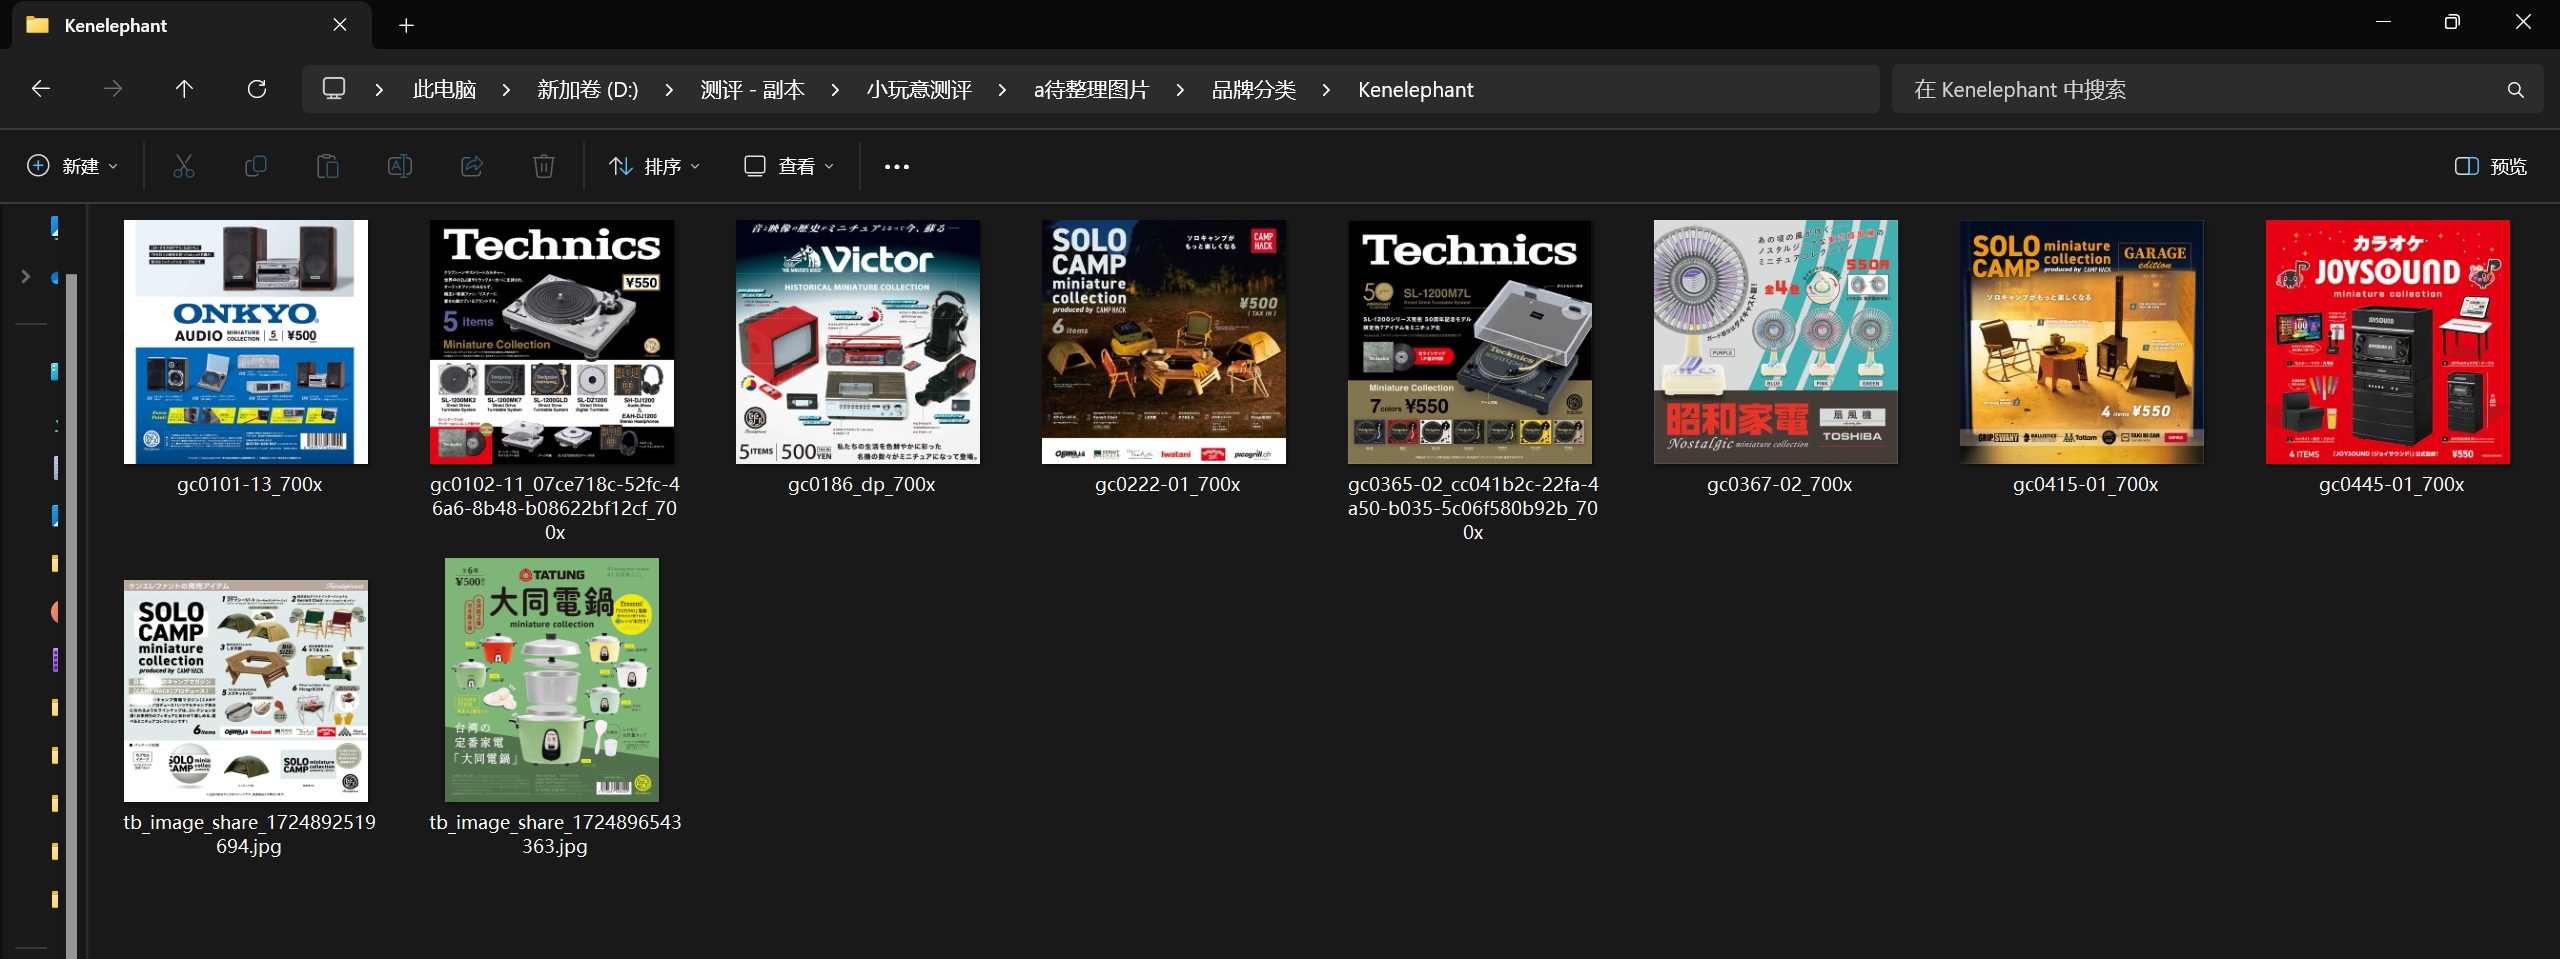This screenshot has height=959, width=2560.
Task: Open the 查看 view options dropdown
Action: click(788, 166)
